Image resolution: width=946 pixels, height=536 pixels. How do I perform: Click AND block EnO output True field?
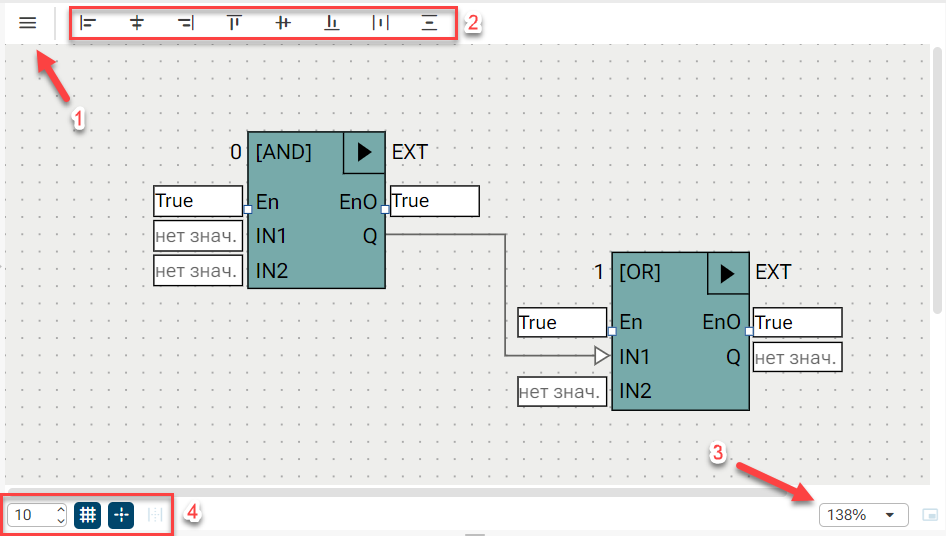[x=434, y=201]
